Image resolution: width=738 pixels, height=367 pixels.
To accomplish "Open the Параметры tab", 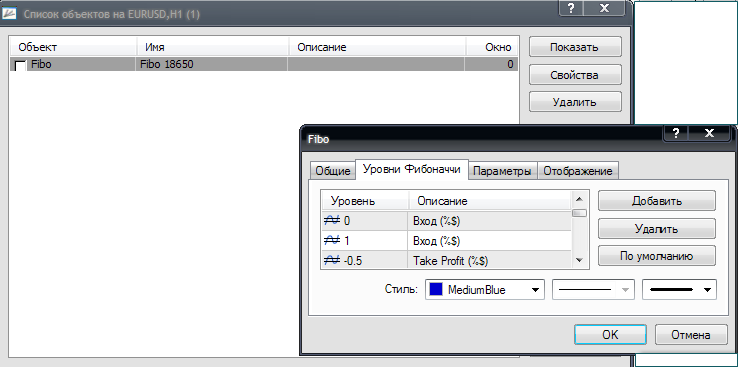I will click(503, 171).
